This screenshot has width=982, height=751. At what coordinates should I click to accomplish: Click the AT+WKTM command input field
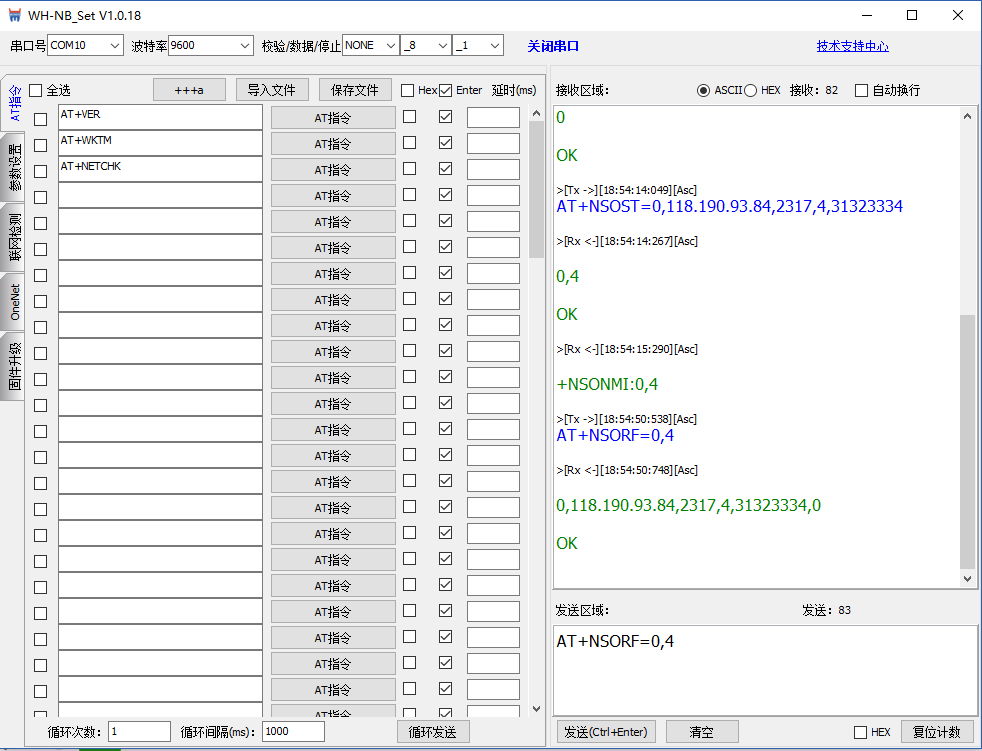tap(160, 143)
